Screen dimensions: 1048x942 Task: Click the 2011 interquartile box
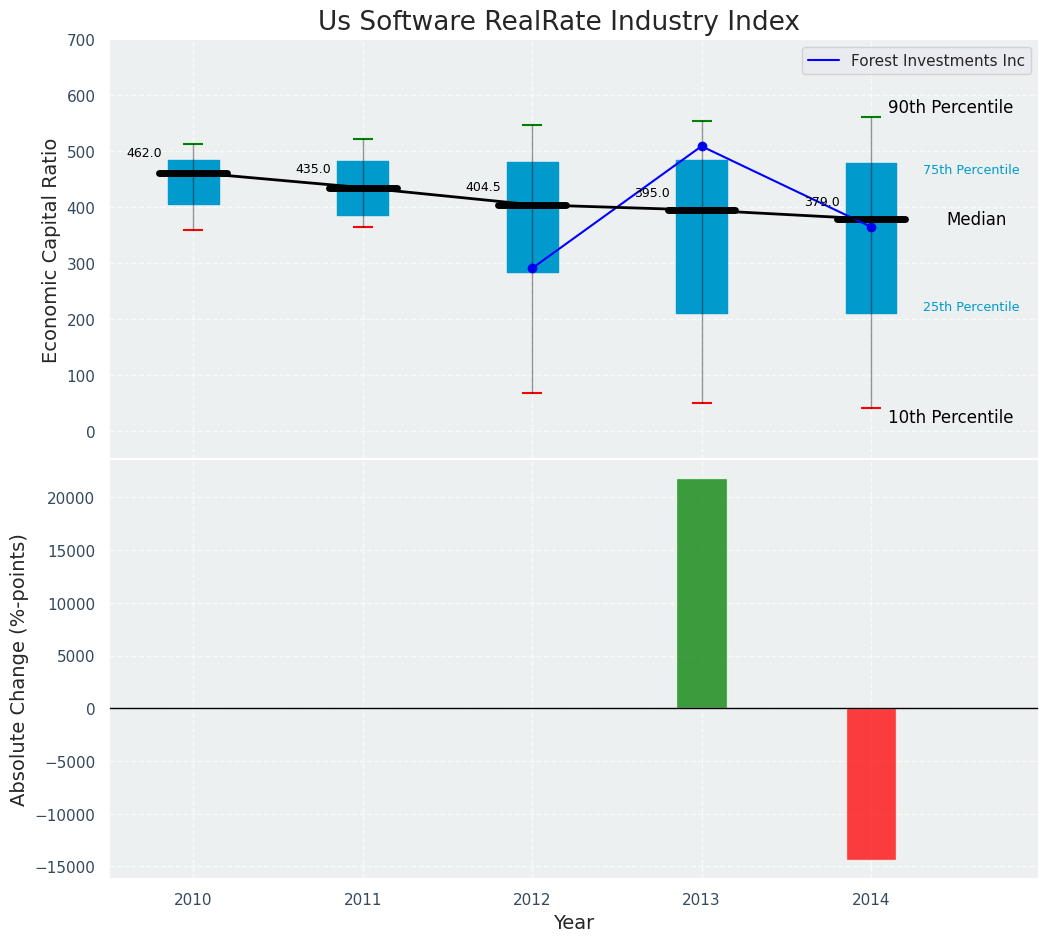point(363,189)
